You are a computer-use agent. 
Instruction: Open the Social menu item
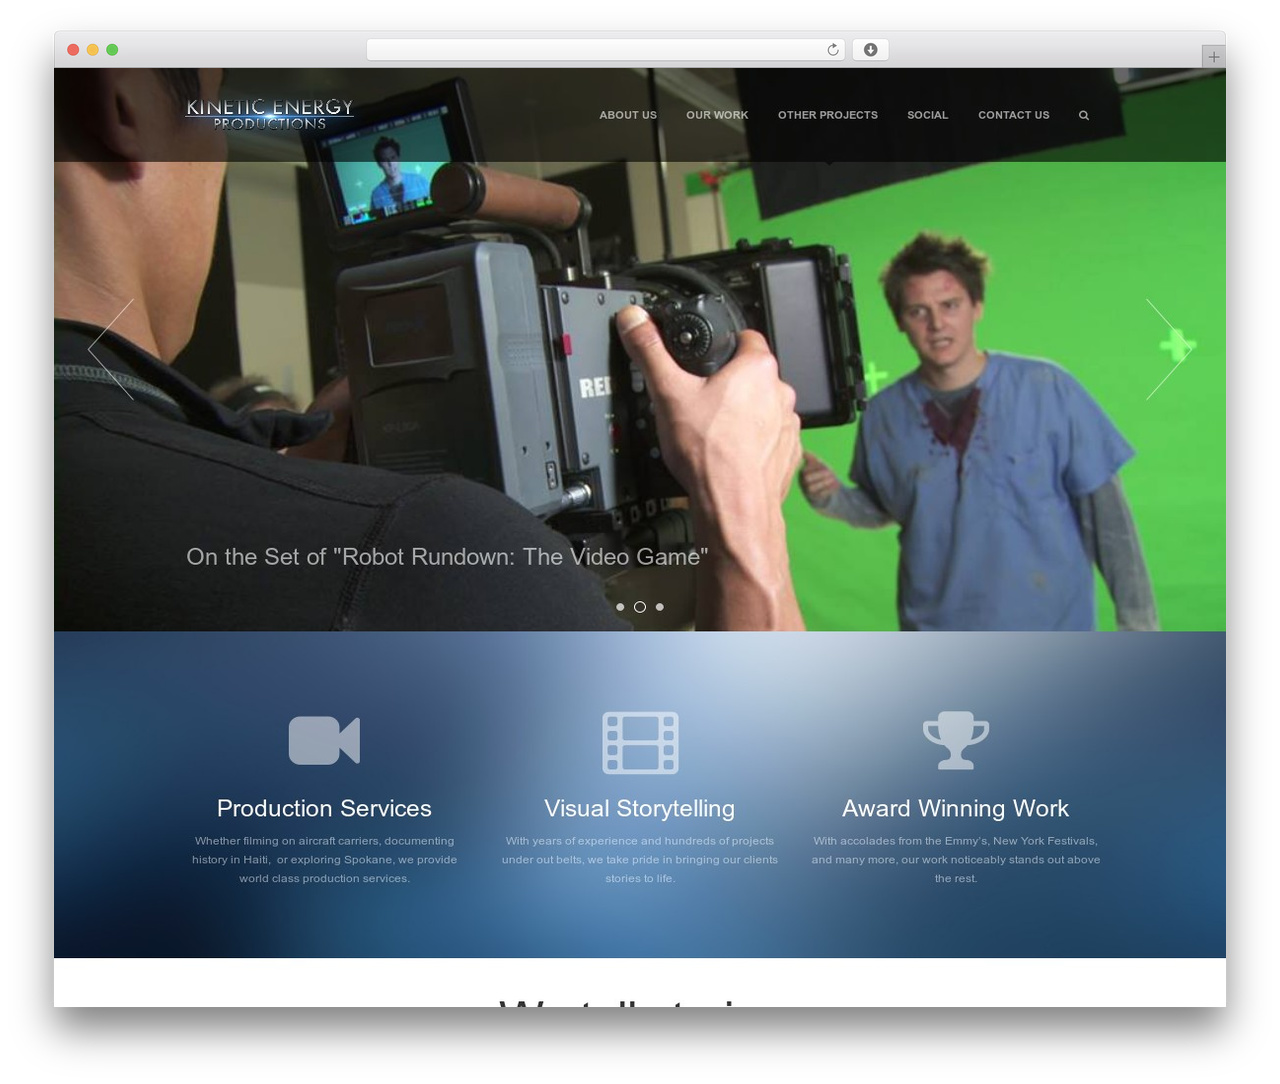pyautogui.click(x=927, y=115)
